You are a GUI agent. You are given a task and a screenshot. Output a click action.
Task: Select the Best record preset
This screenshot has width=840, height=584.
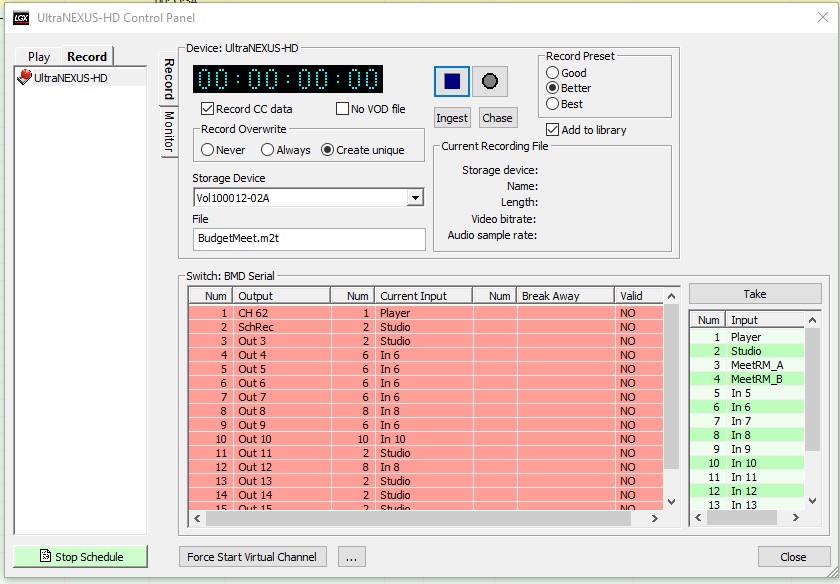tap(552, 104)
